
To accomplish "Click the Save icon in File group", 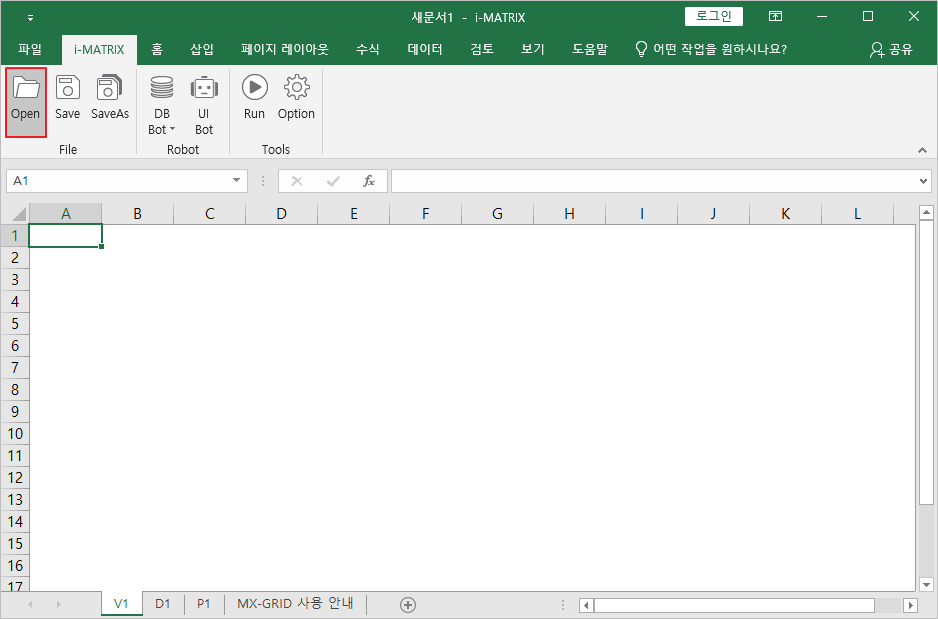I will click(x=68, y=97).
